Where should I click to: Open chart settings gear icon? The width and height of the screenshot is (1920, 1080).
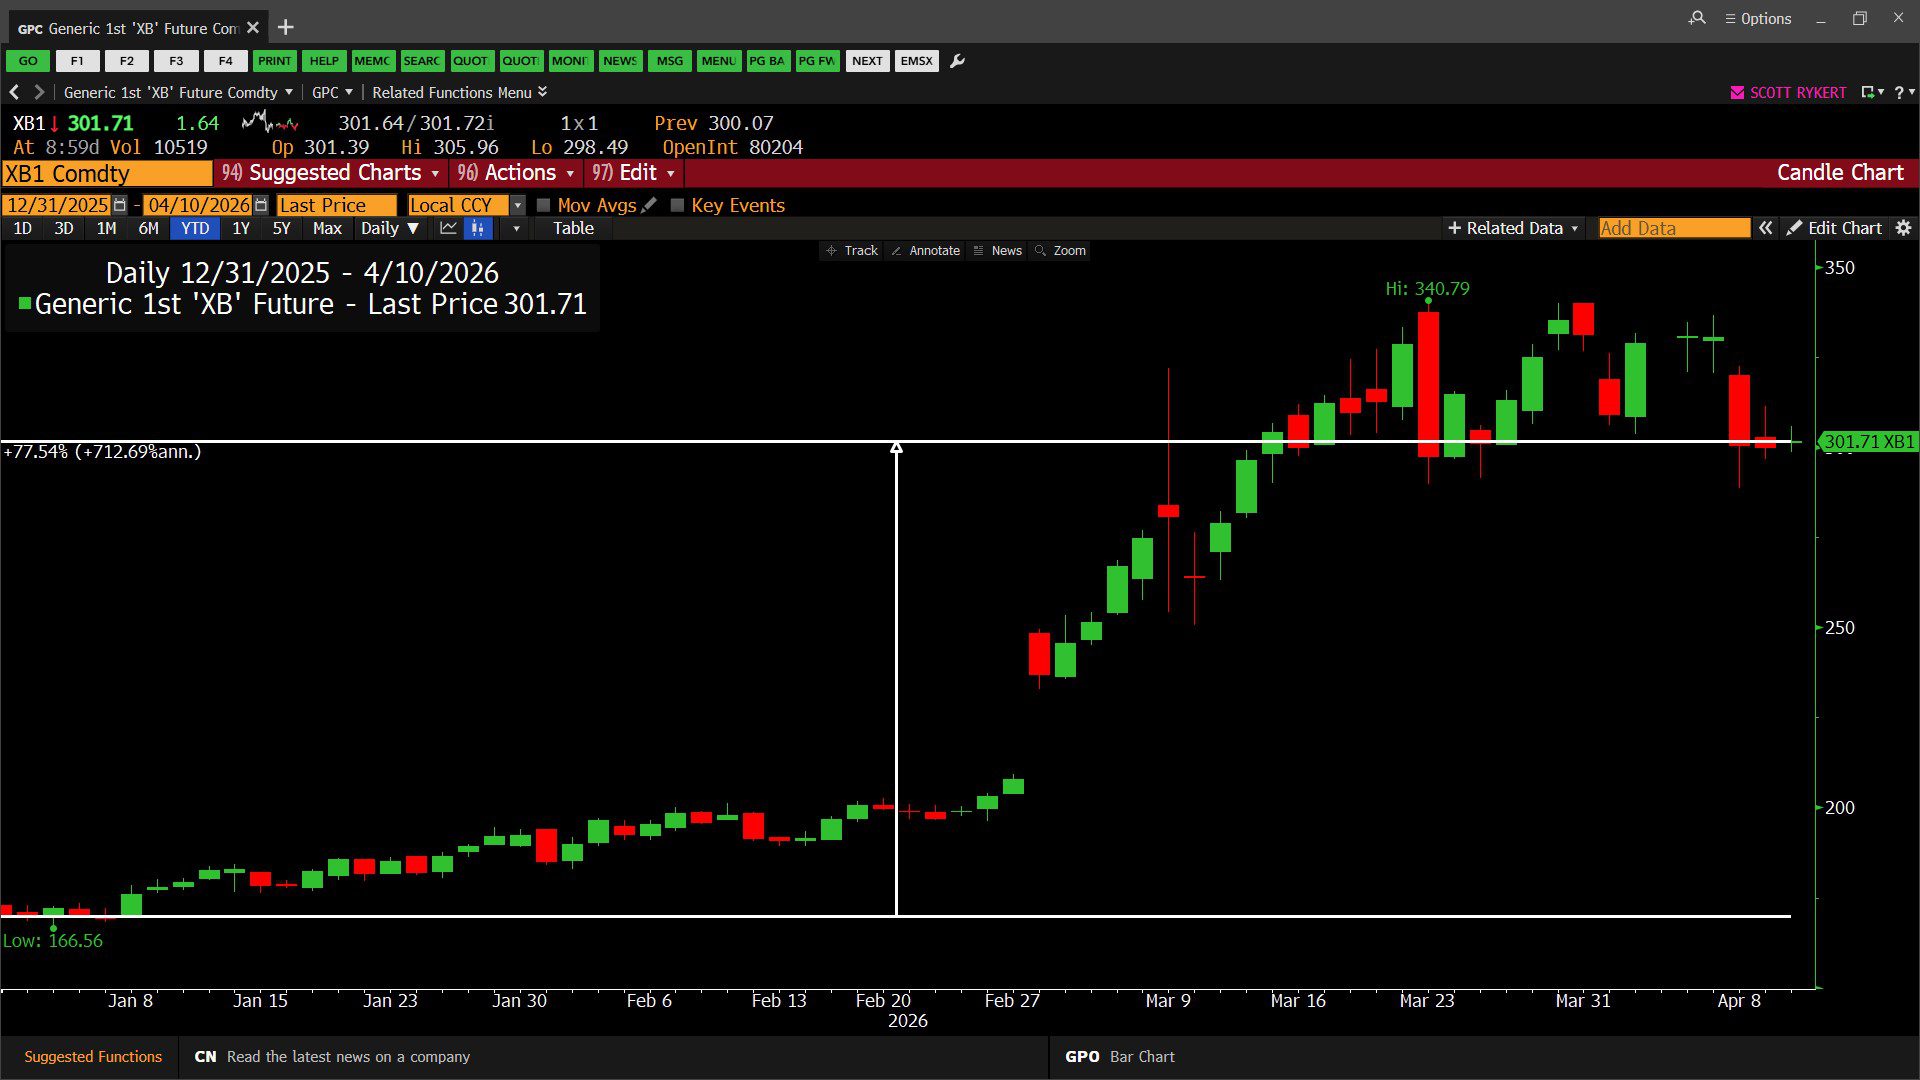click(1903, 228)
